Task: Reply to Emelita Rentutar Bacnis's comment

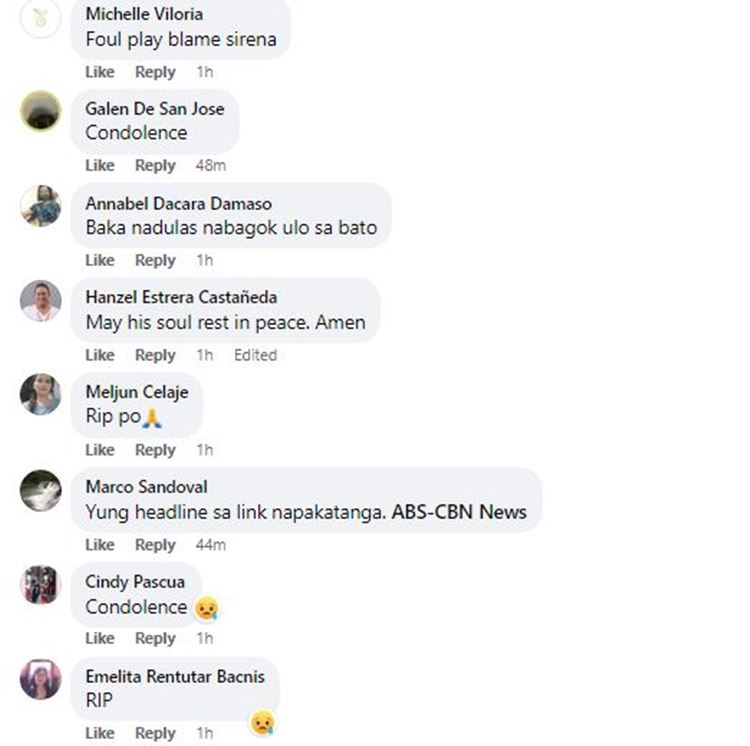Action: coord(155,733)
